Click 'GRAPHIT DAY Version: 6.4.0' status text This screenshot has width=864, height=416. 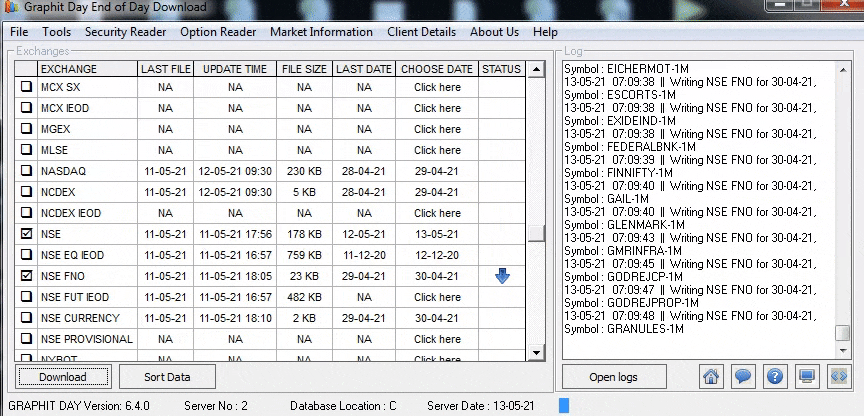pyautogui.click(x=79, y=406)
